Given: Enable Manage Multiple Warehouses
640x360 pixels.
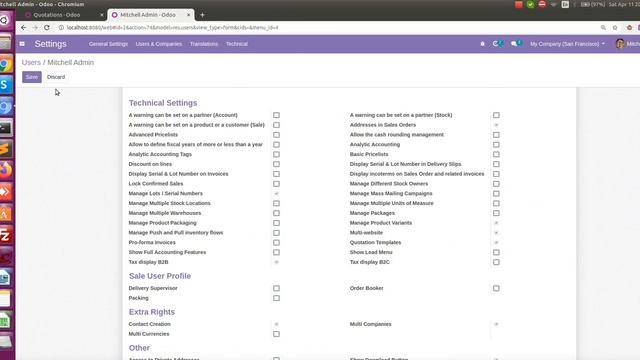Looking at the screenshot, I should click(x=276, y=213).
